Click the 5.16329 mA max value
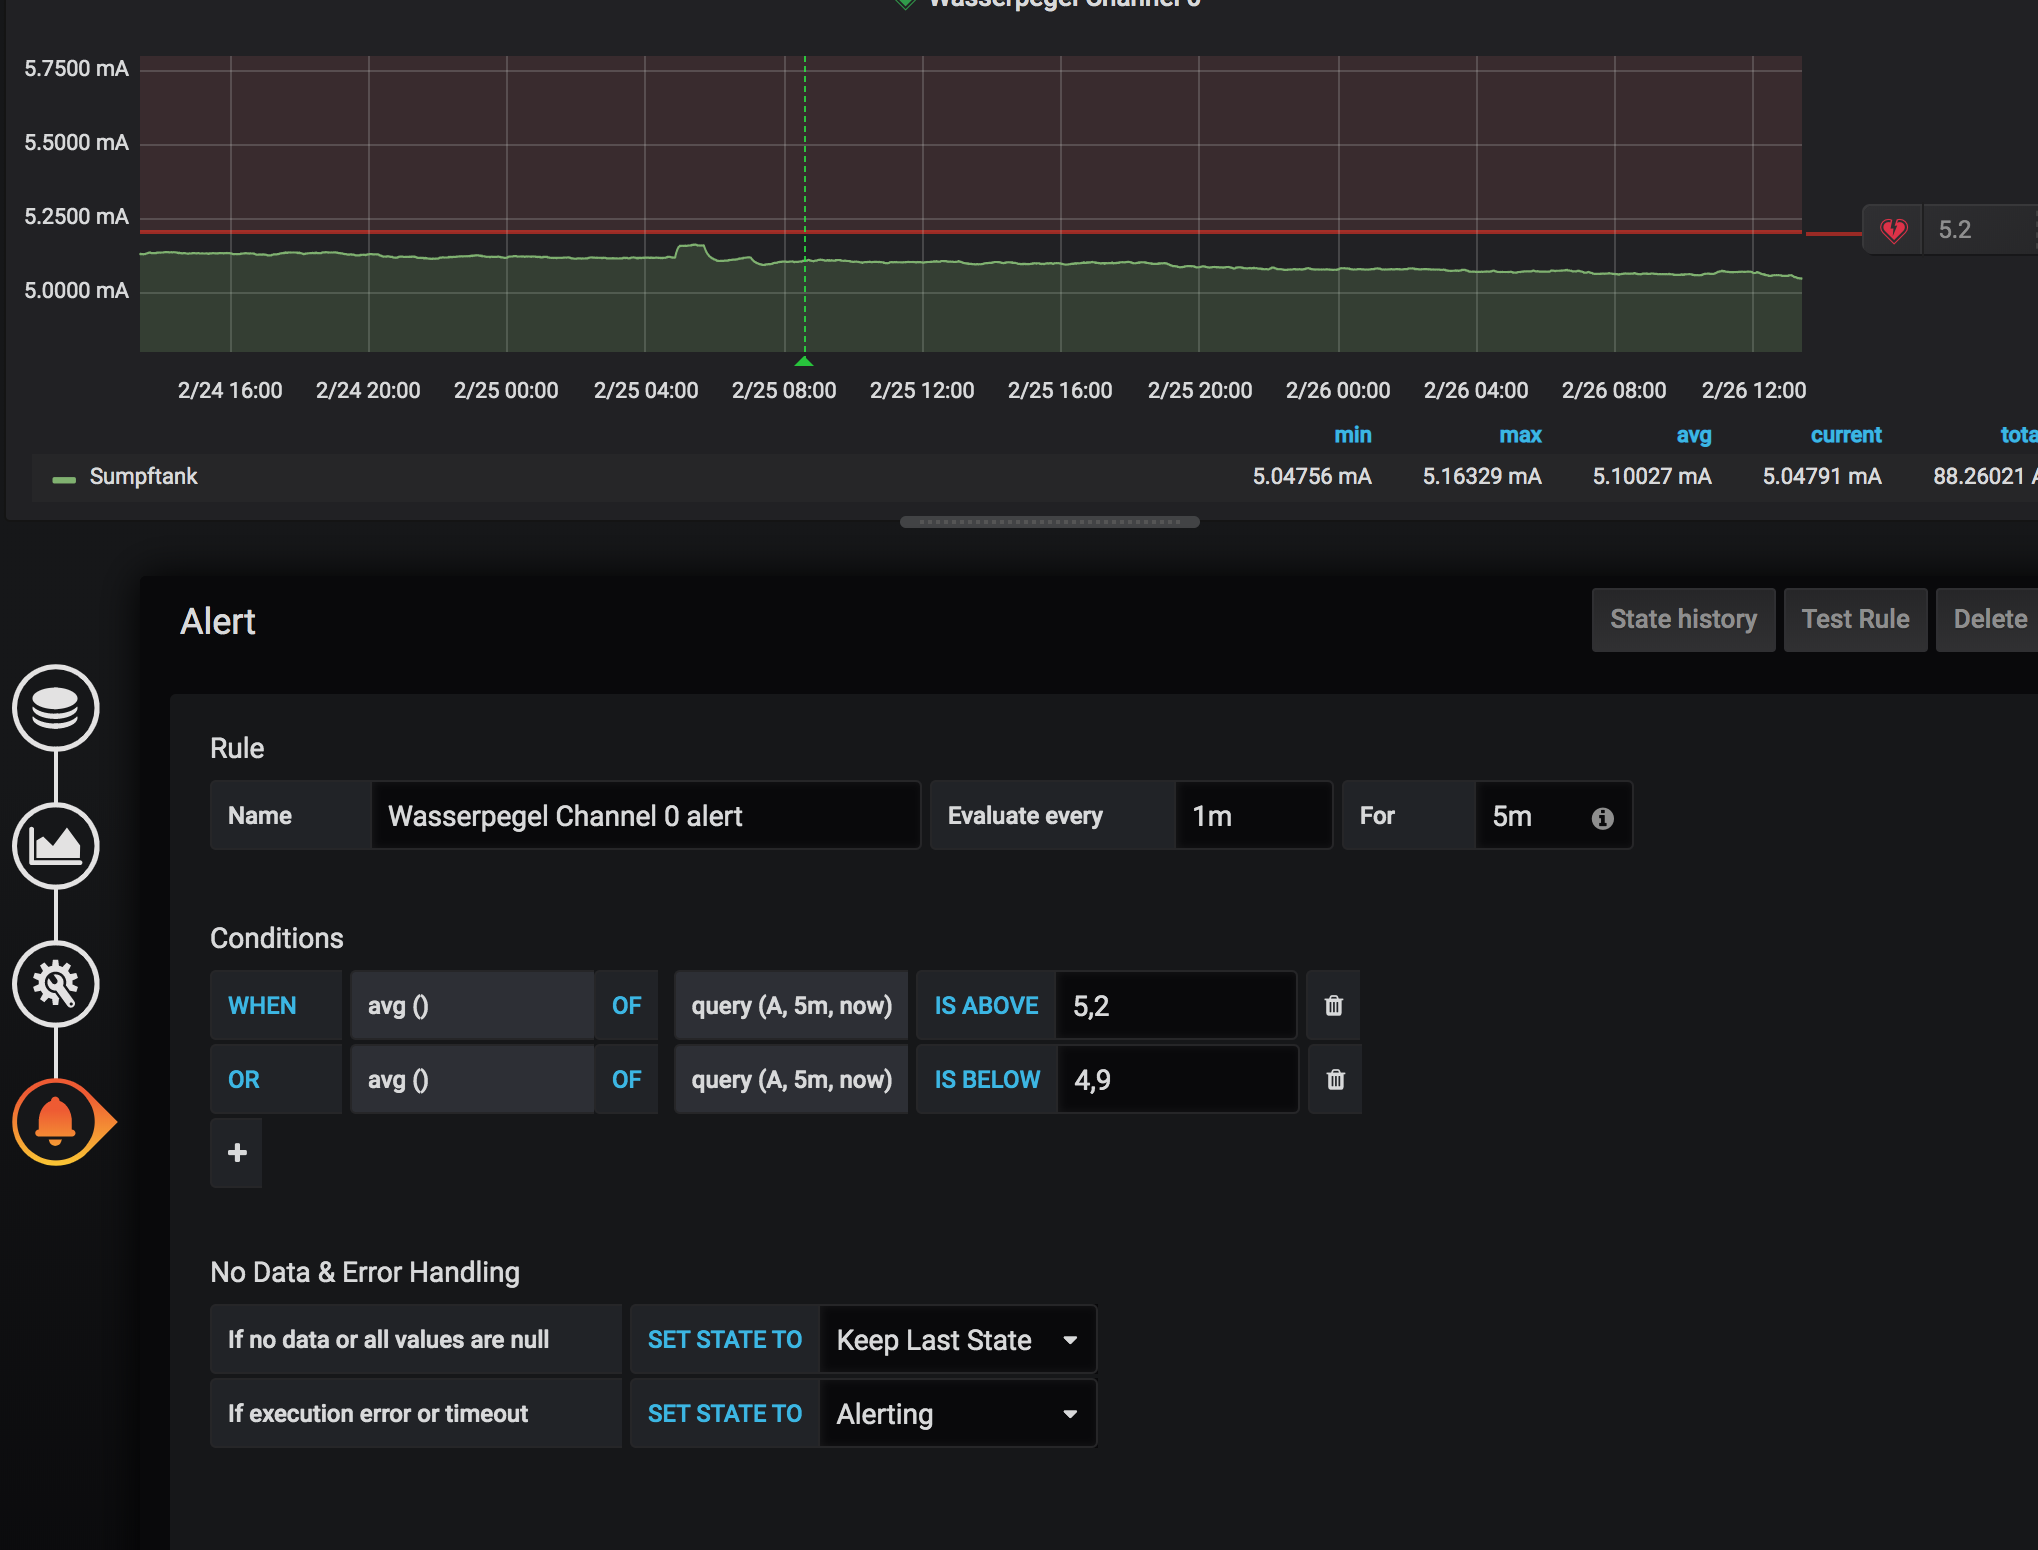Screen dimensions: 2038x1550 (1482, 477)
